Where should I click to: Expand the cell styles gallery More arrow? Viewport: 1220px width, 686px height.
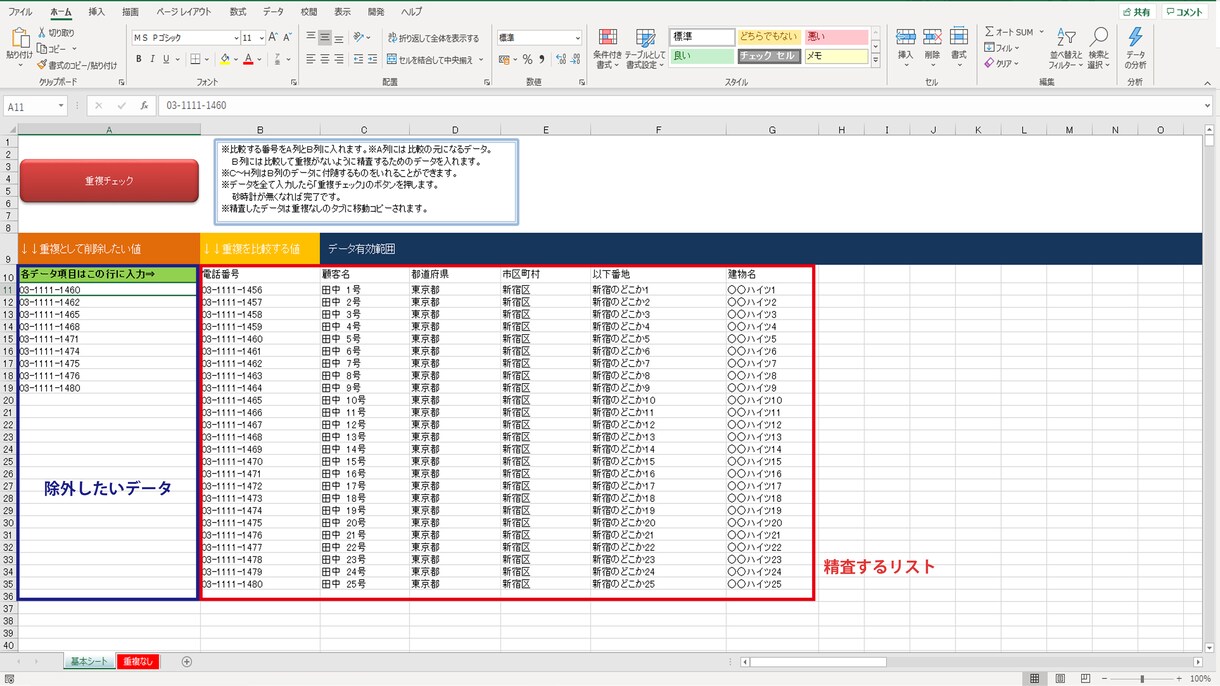(x=876, y=62)
